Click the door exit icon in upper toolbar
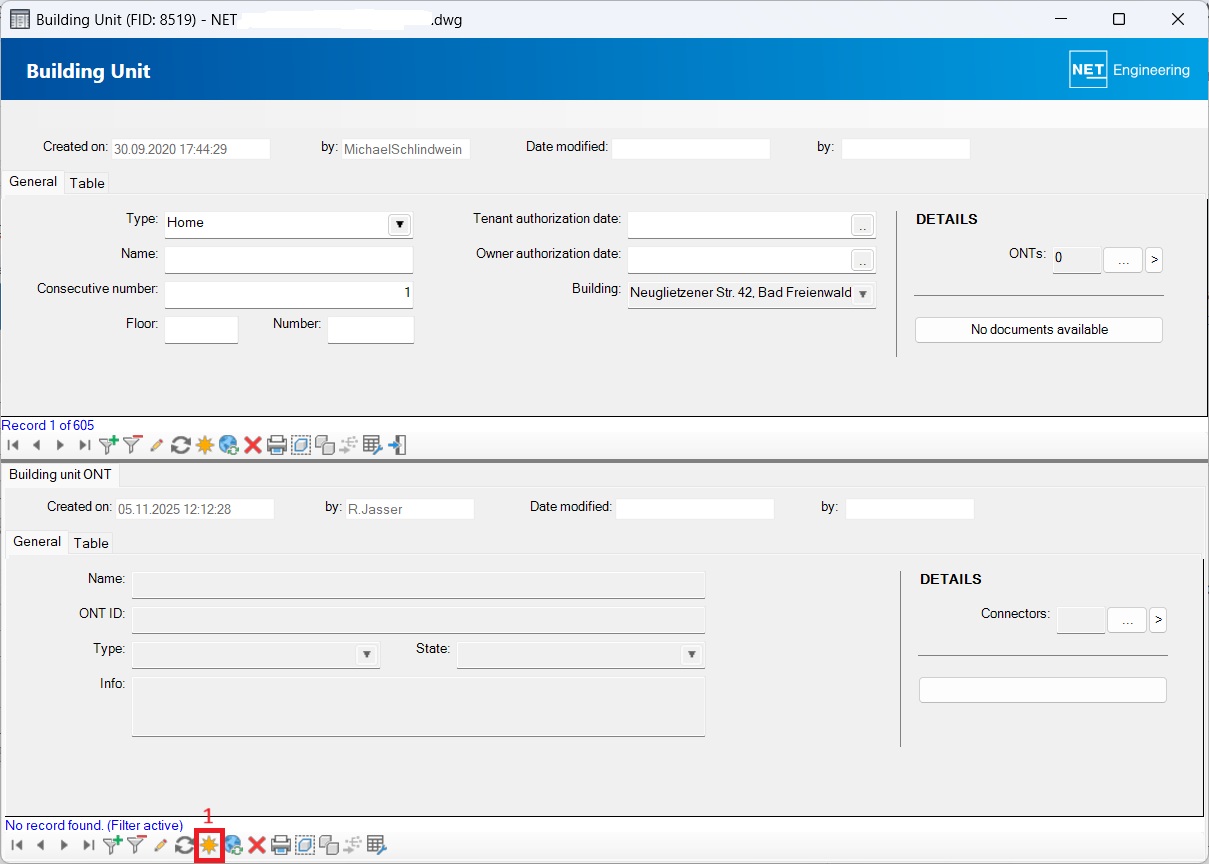 coord(397,445)
